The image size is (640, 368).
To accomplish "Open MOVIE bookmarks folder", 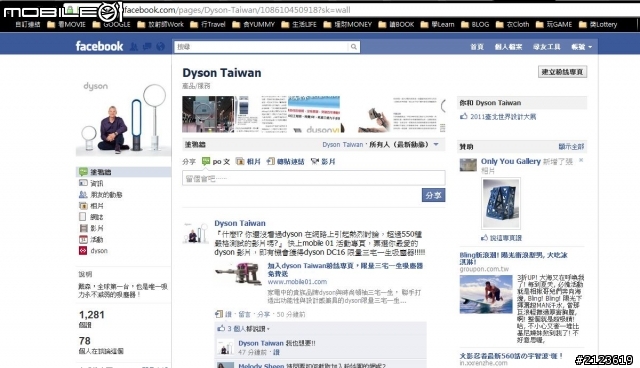I will coord(67,24).
